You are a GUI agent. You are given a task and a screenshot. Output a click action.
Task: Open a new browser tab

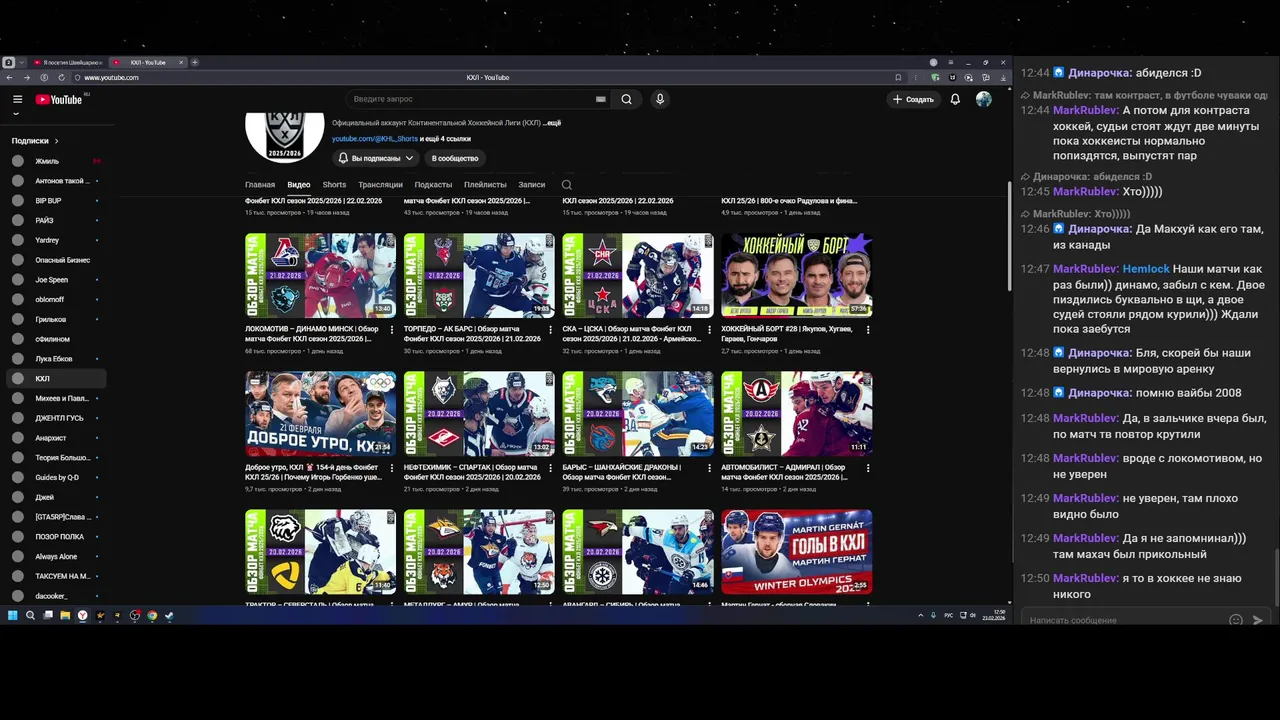[195, 62]
